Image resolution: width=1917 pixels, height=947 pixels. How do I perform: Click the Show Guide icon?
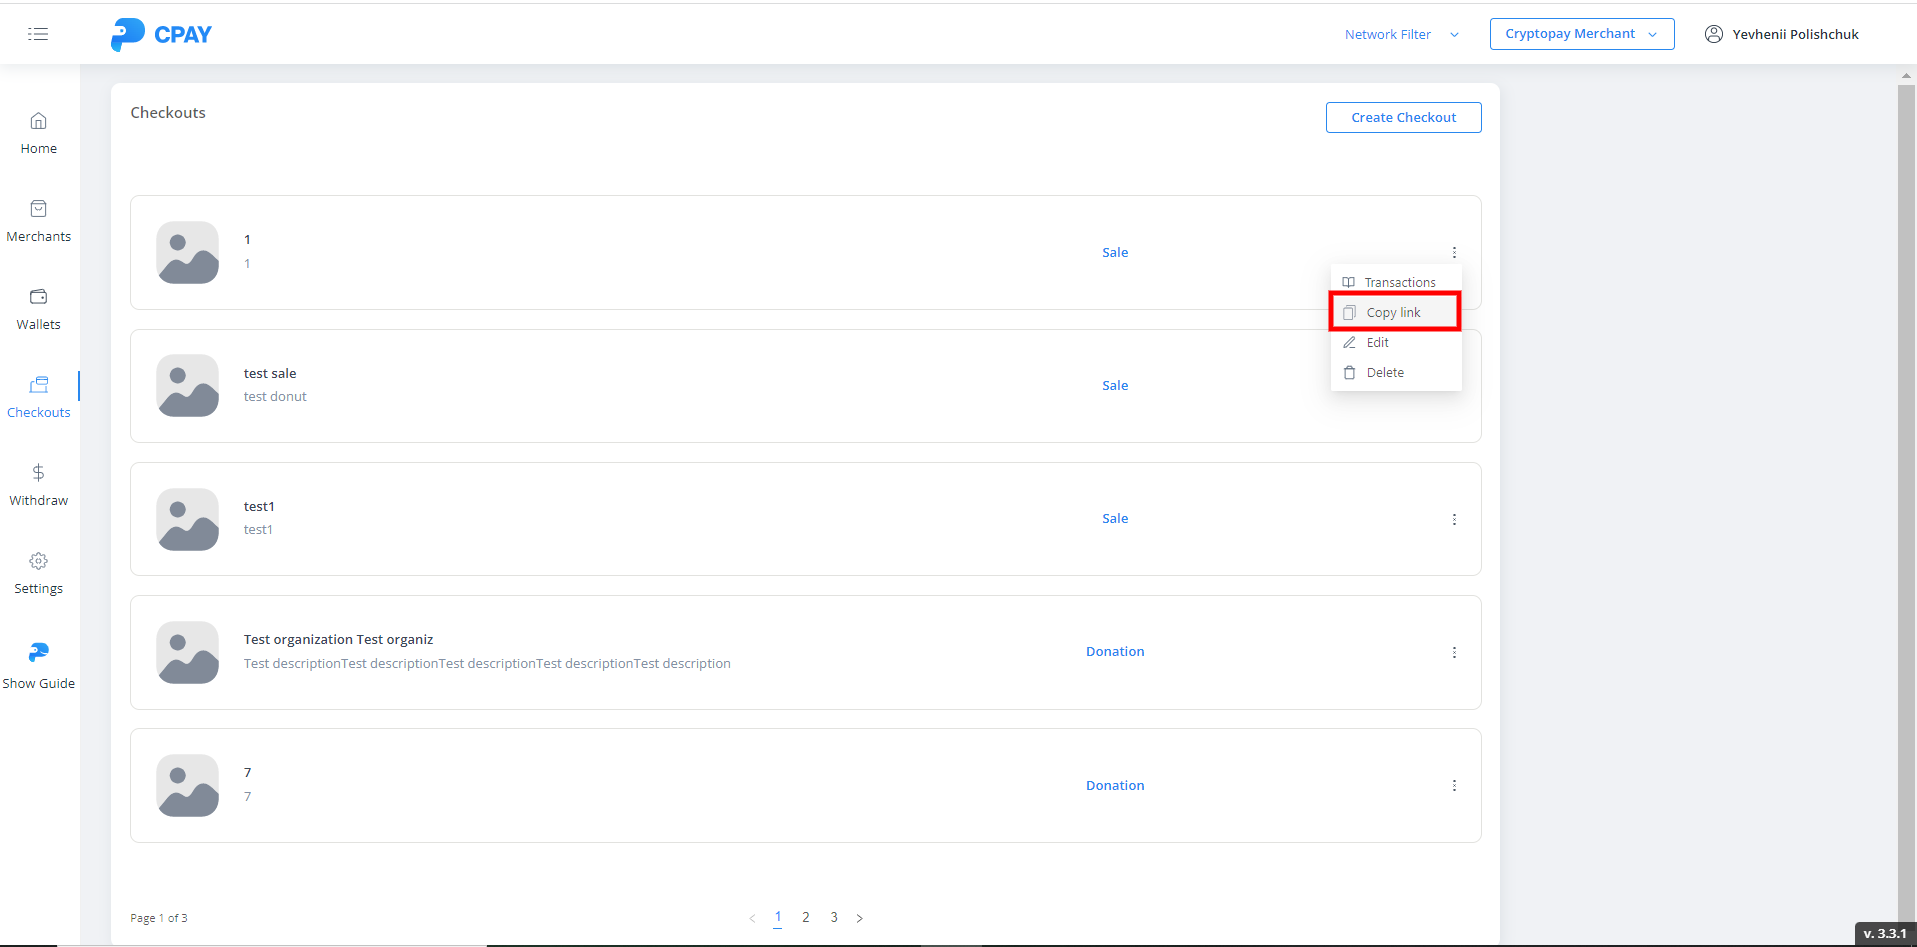pyautogui.click(x=38, y=653)
